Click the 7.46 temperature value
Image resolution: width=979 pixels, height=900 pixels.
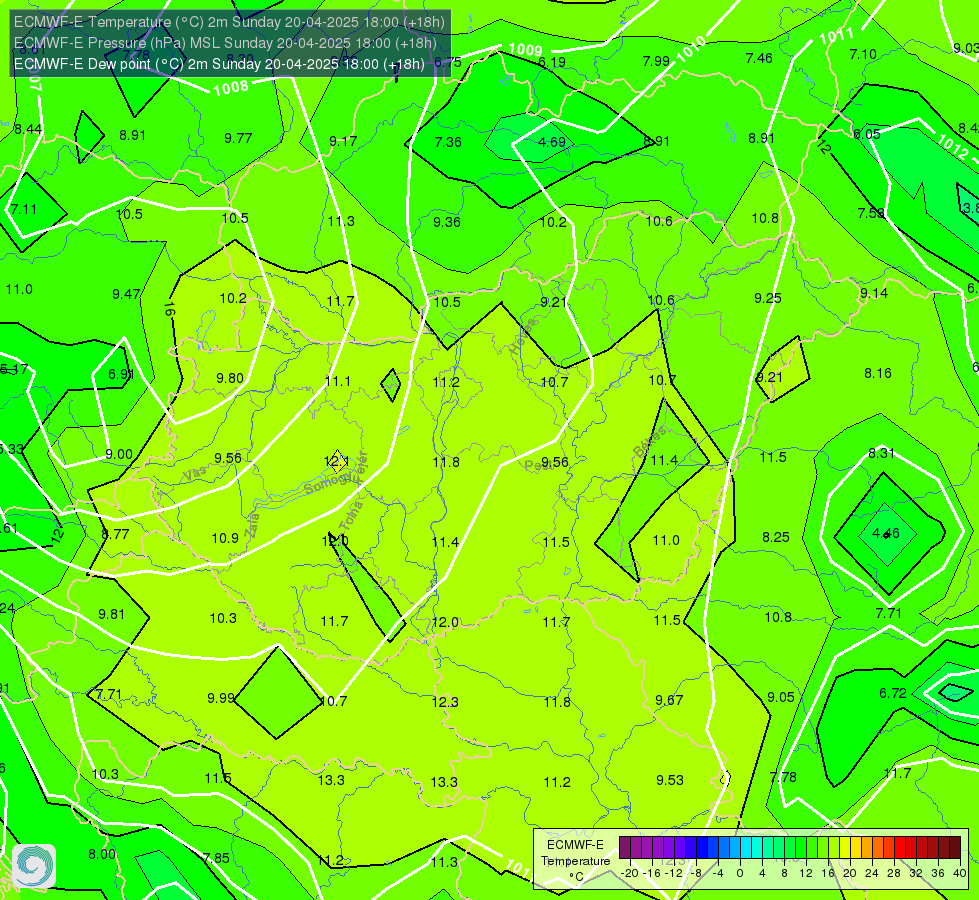coord(759,59)
